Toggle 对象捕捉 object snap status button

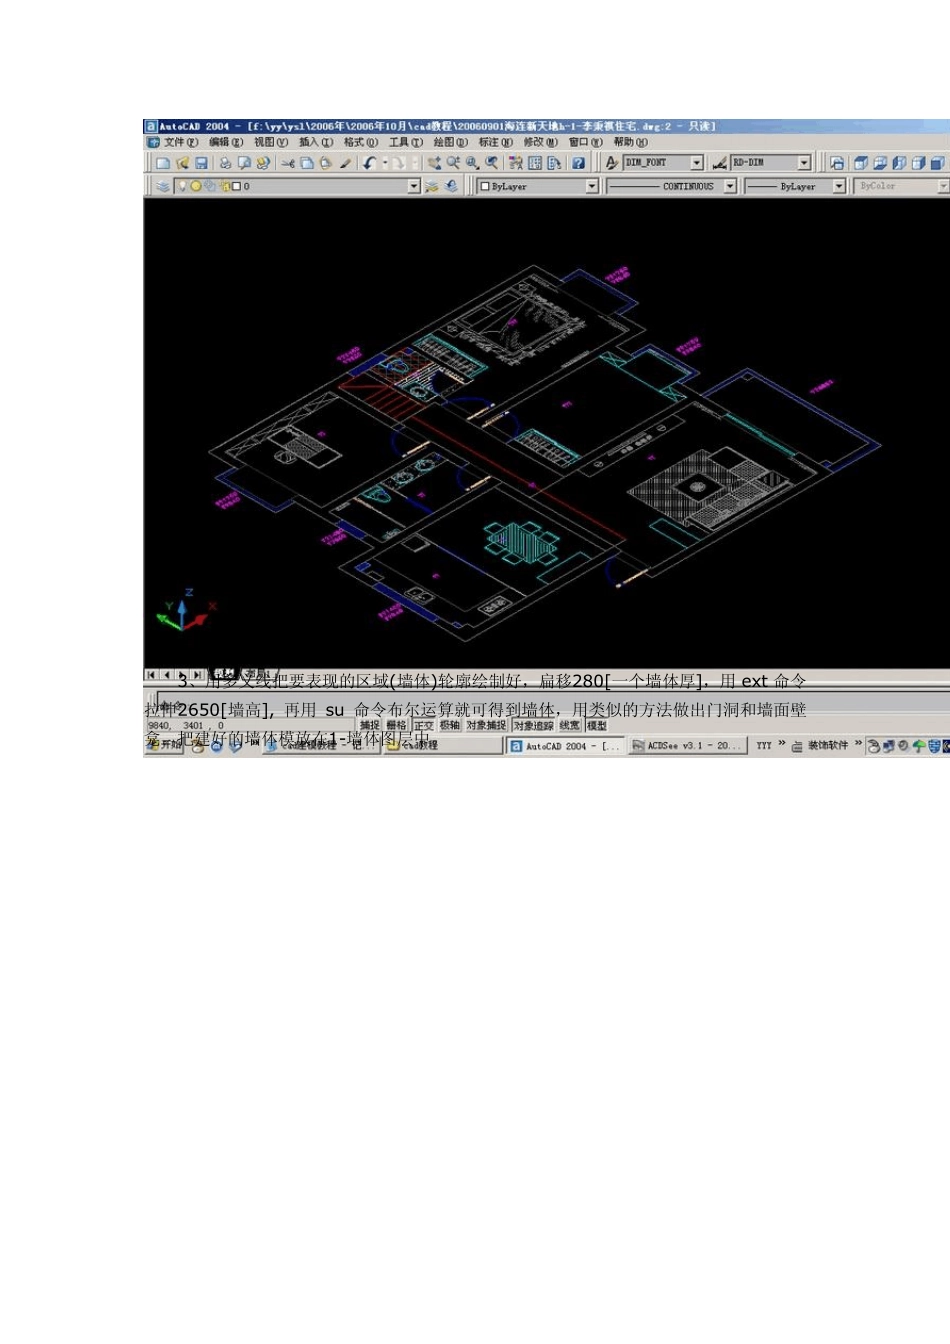tap(486, 726)
